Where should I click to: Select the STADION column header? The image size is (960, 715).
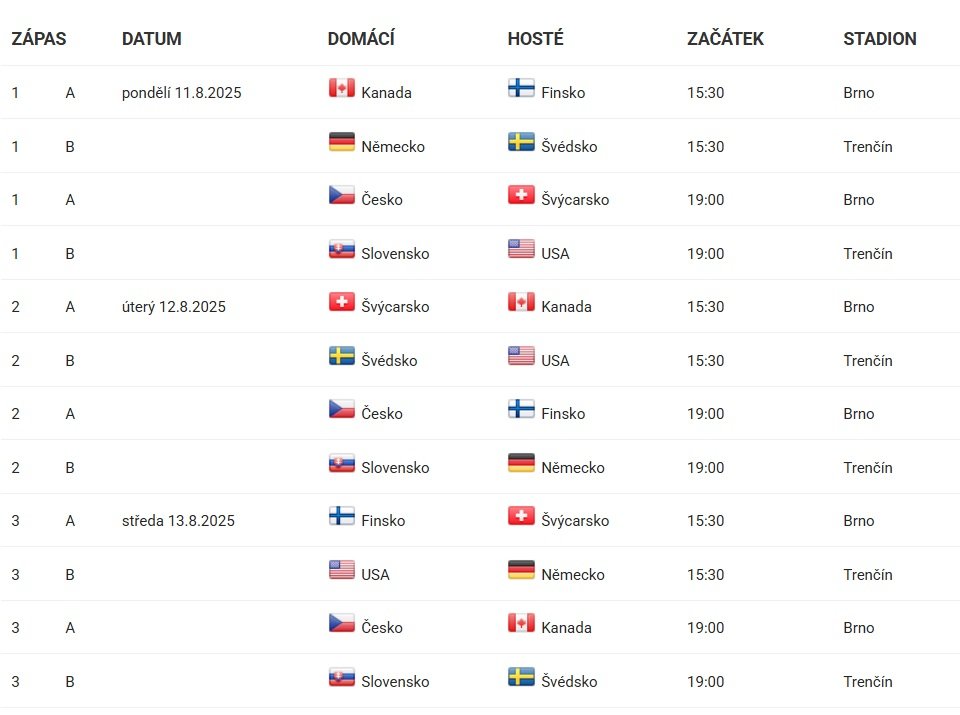click(x=879, y=39)
